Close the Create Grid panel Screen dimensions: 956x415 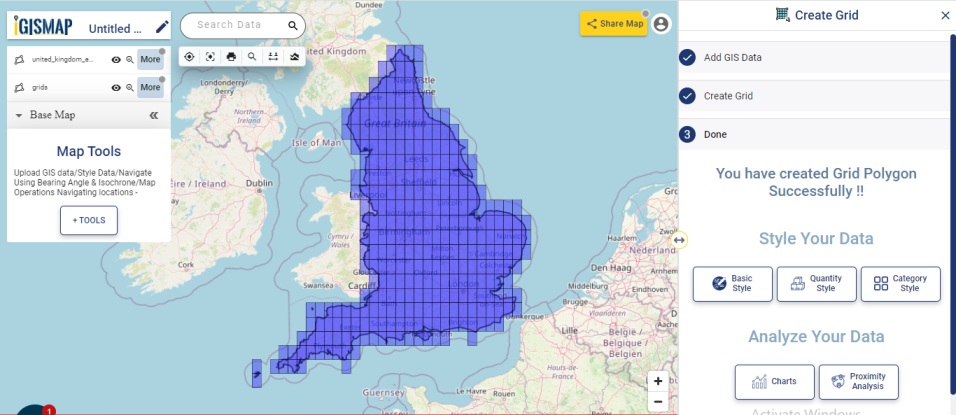(945, 16)
